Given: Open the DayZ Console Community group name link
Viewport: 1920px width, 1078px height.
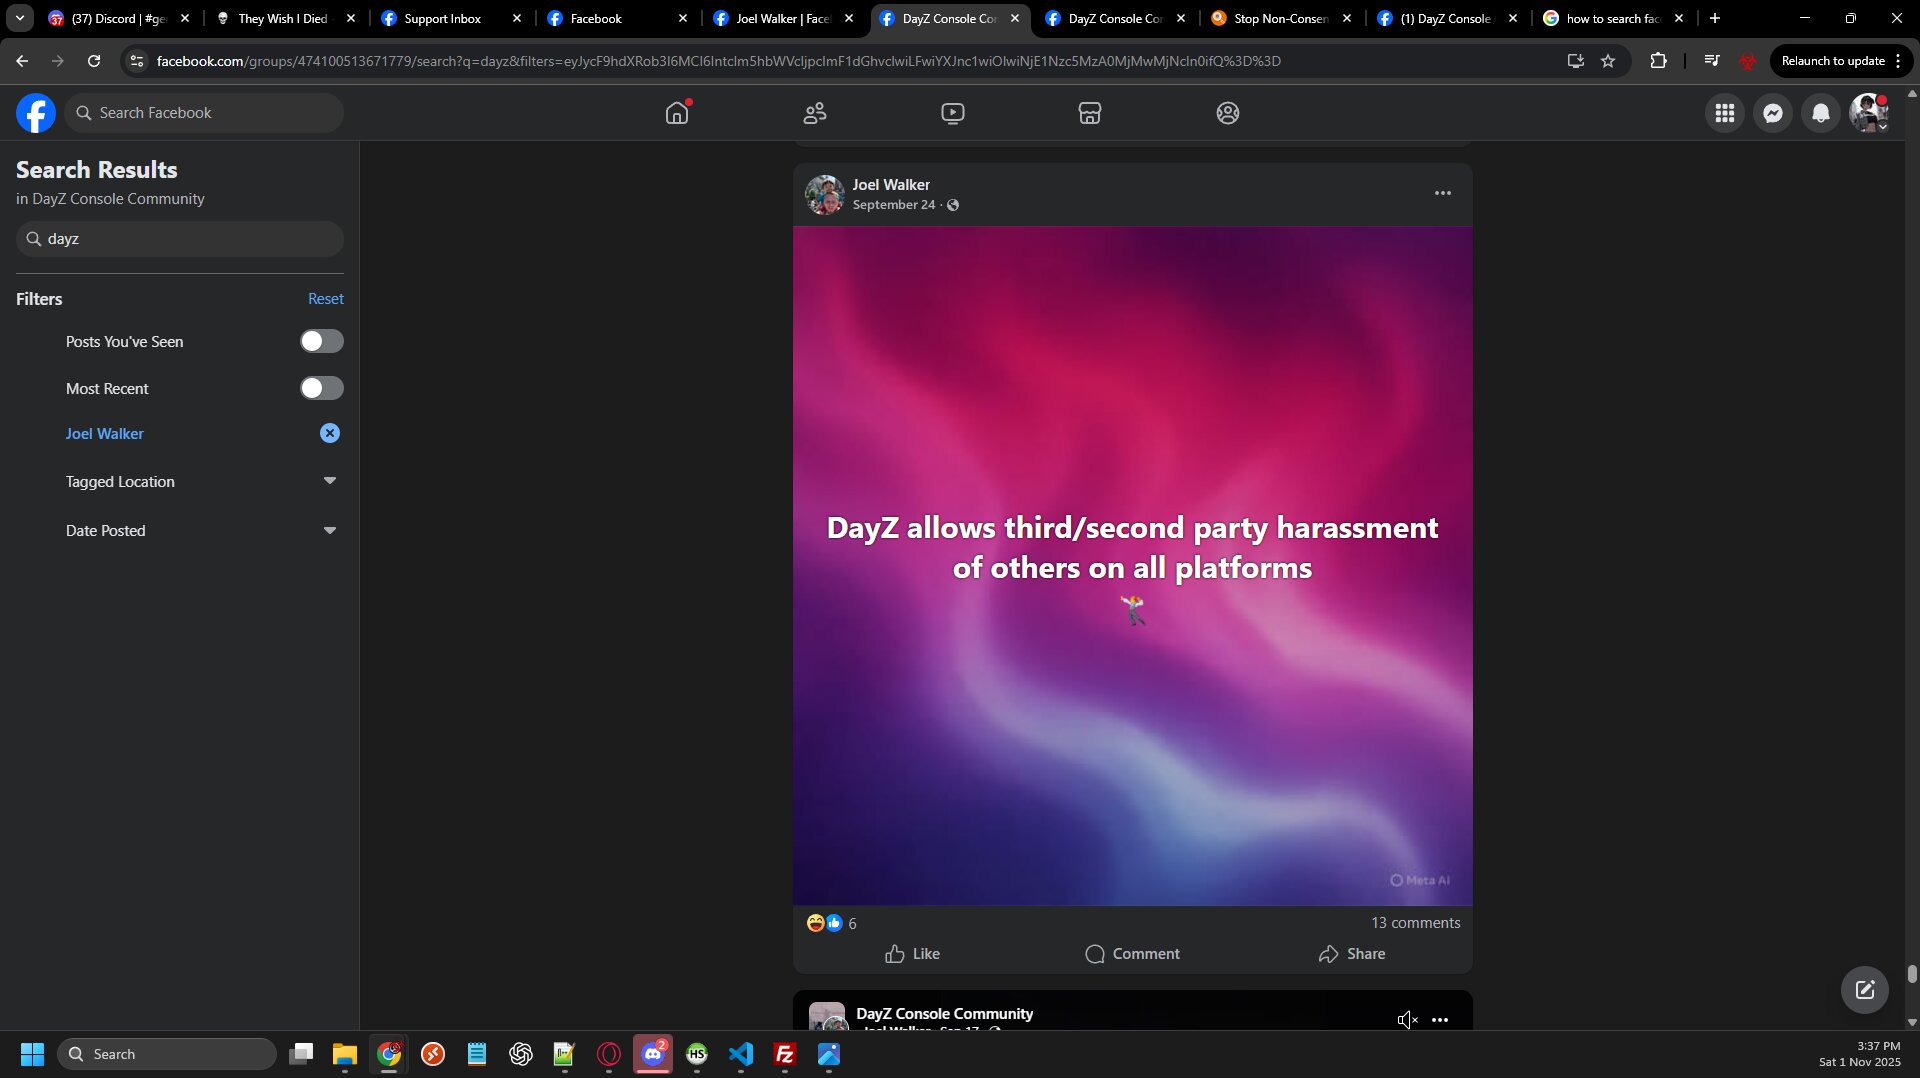Looking at the screenshot, I should 945,1014.
